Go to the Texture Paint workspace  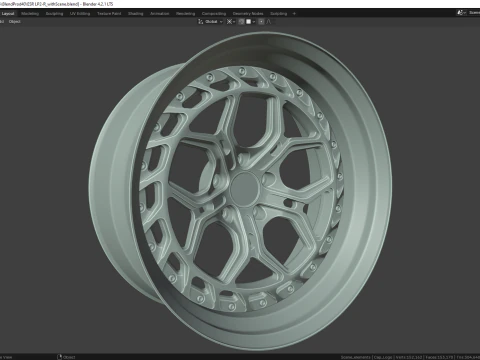pyautogui.click(x=109, y=14)
